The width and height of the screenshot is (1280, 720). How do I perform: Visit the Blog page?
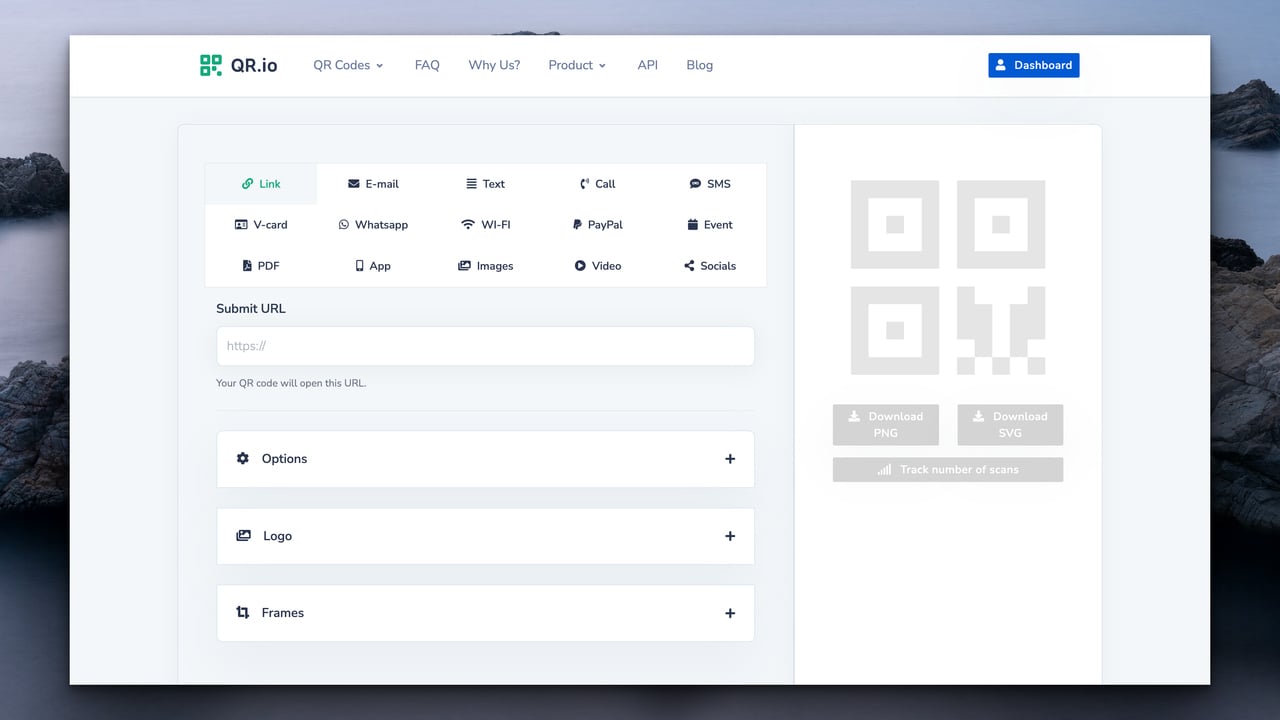[x=700, y=65]
